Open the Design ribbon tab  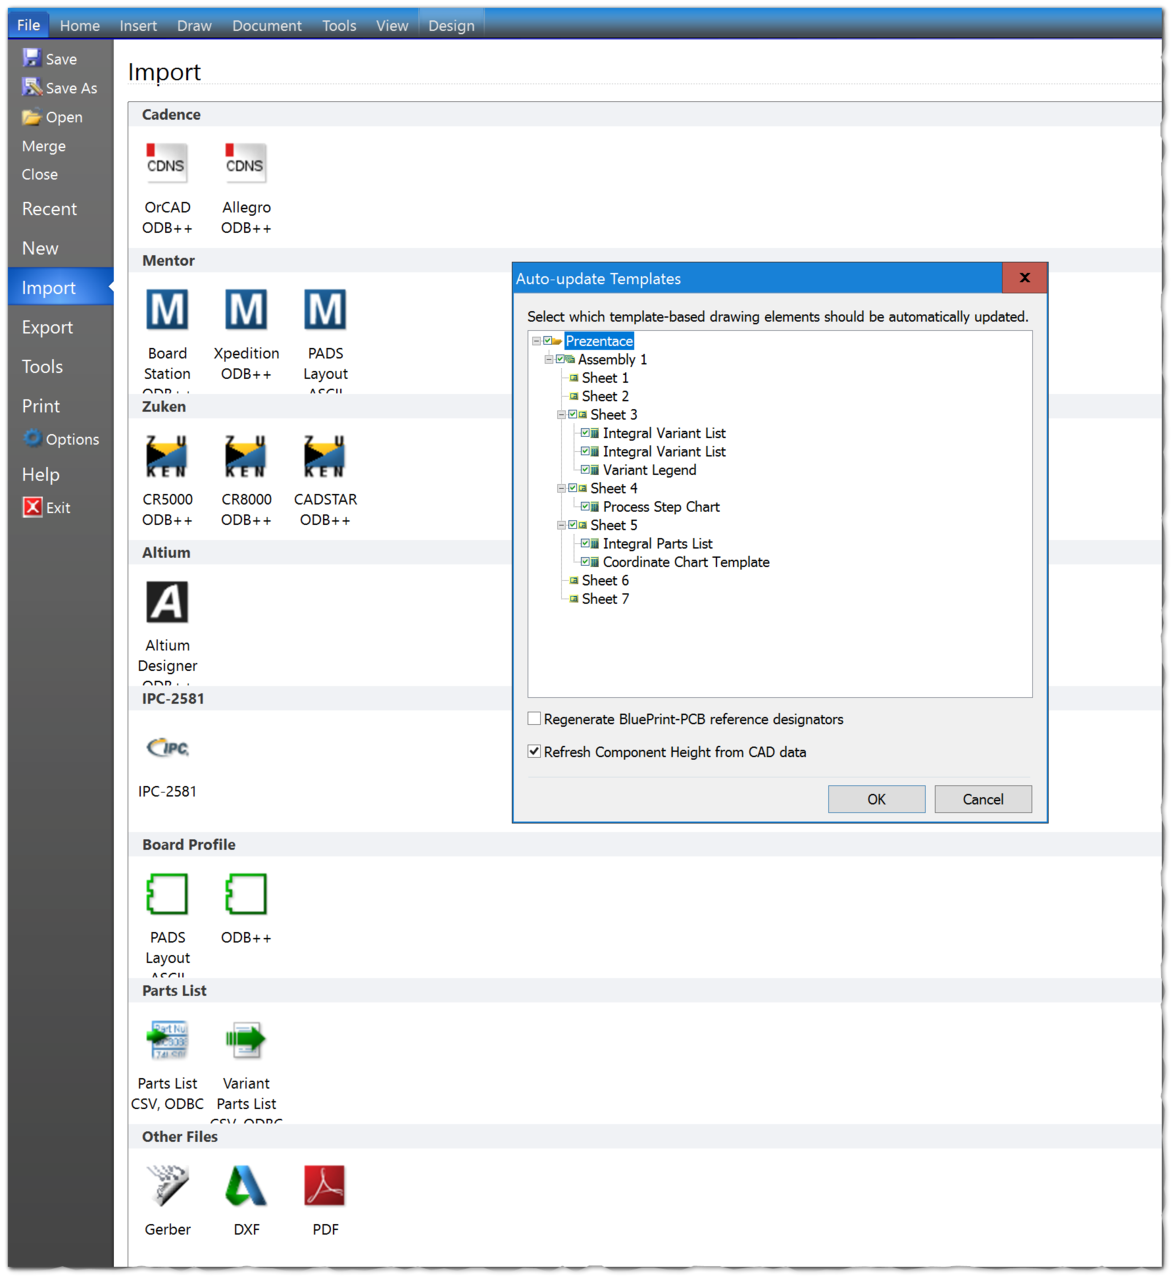pyautogui.click(x=451, y=25)
